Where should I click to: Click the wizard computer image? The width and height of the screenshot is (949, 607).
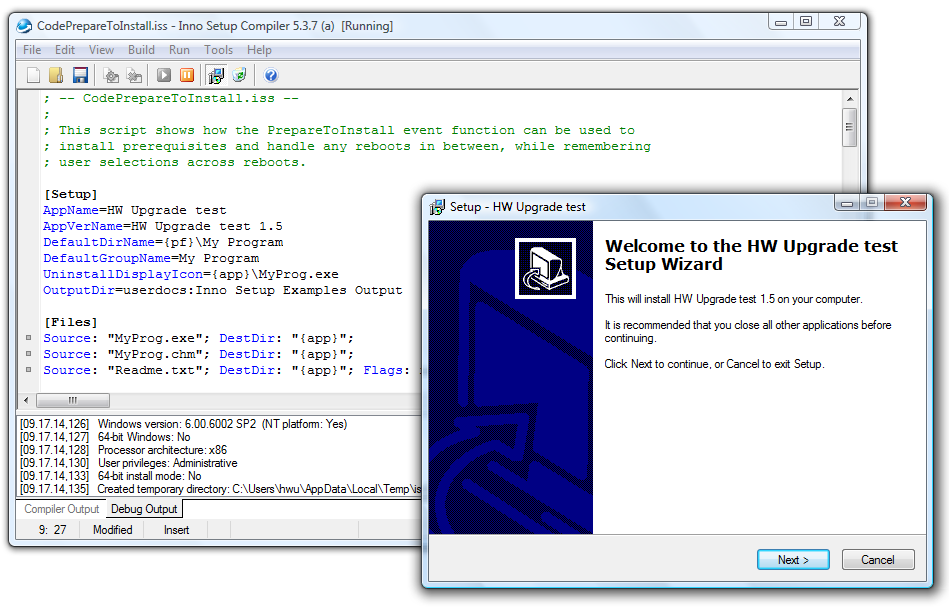click(x=545, y=268)
